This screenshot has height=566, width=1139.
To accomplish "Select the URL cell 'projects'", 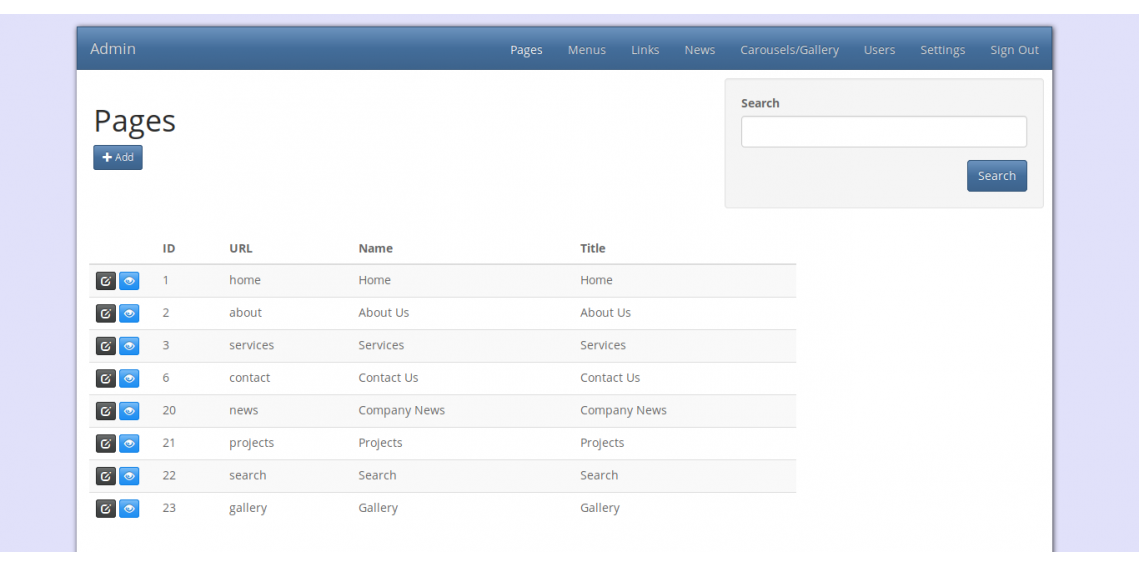I will coord(252,443).
